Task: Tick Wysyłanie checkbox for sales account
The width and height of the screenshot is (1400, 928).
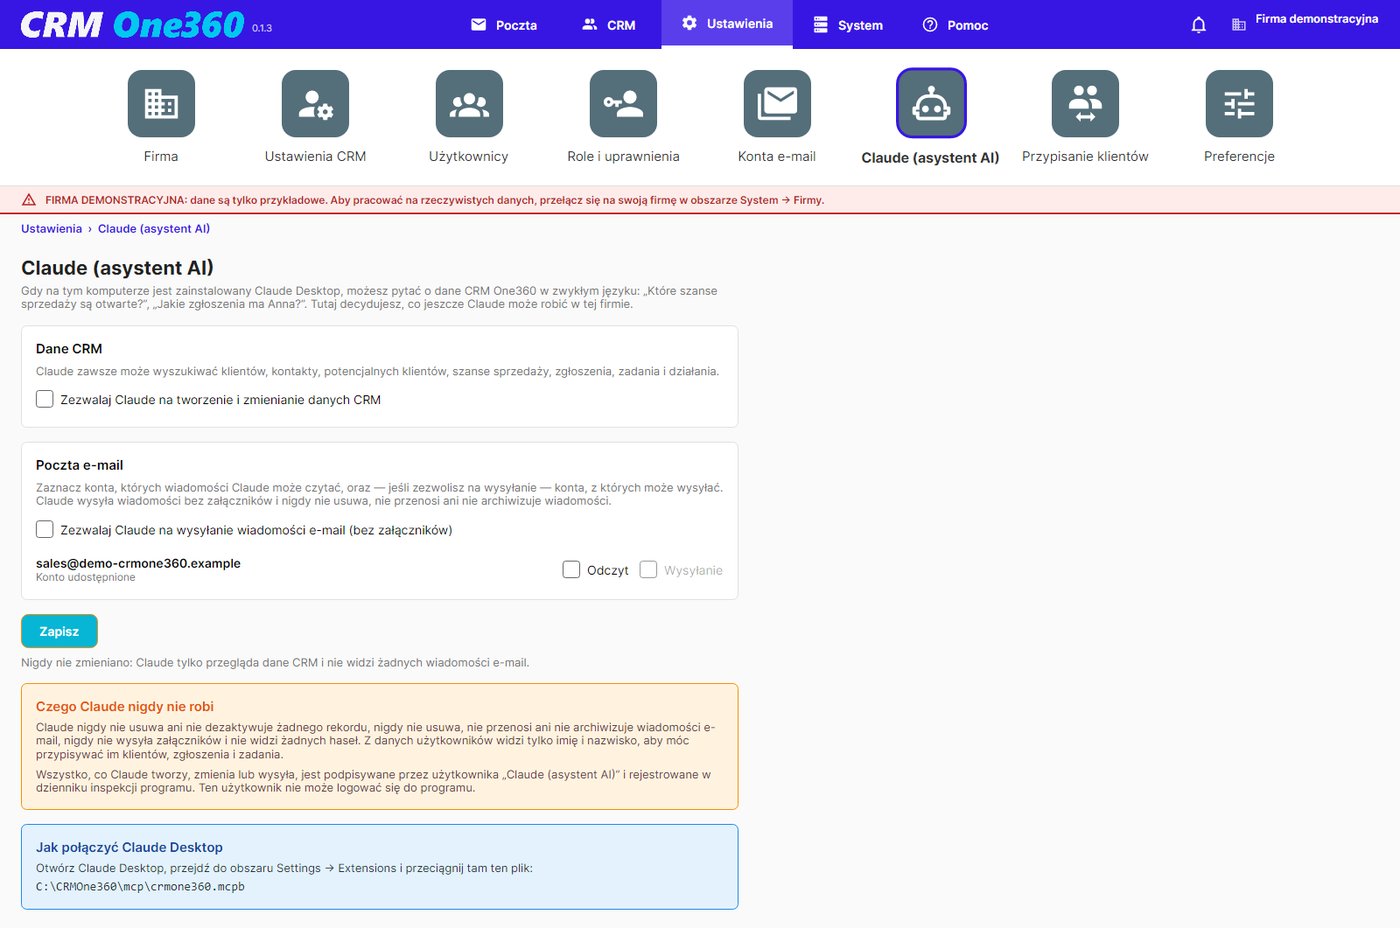Action: [x=648, y=569]
